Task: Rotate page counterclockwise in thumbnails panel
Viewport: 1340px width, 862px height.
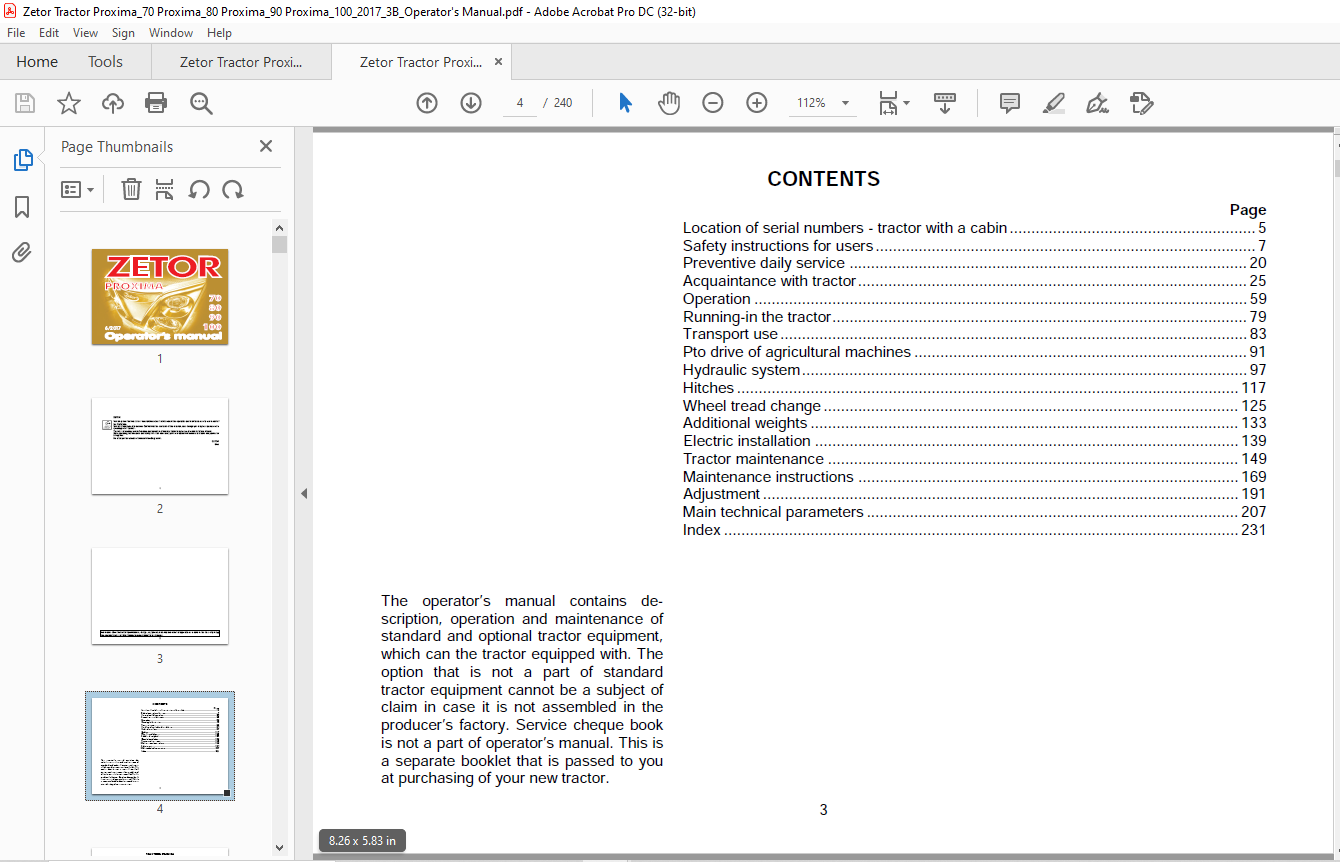Action: [x=199, y=189]
